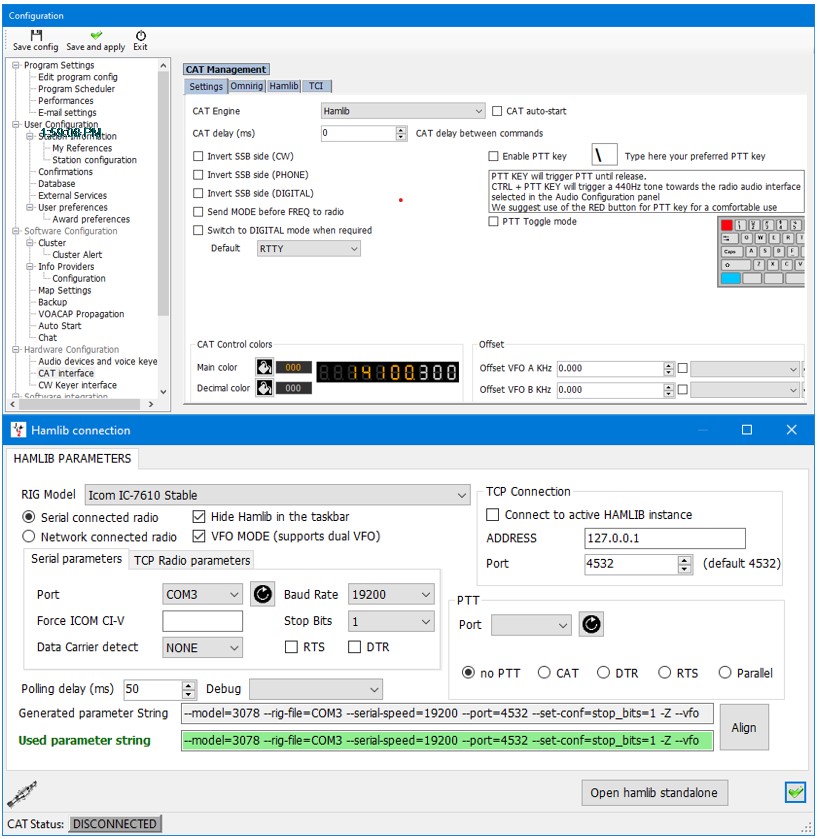This screenshot has height=839, width=820.
Task: Toggle Invert SSB side (CW)
Action: pyautogui.click(x=198, y=156)
